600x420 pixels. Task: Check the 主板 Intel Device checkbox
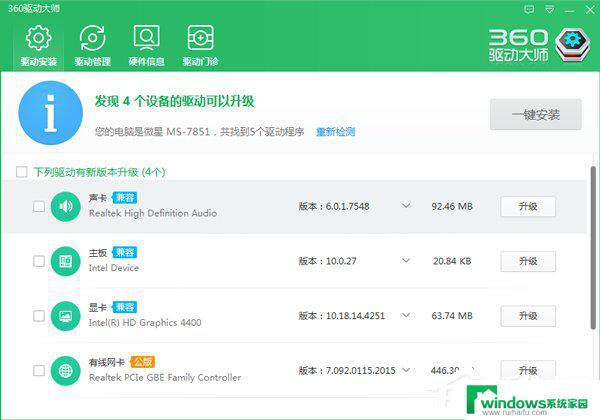tap(39, 261)
